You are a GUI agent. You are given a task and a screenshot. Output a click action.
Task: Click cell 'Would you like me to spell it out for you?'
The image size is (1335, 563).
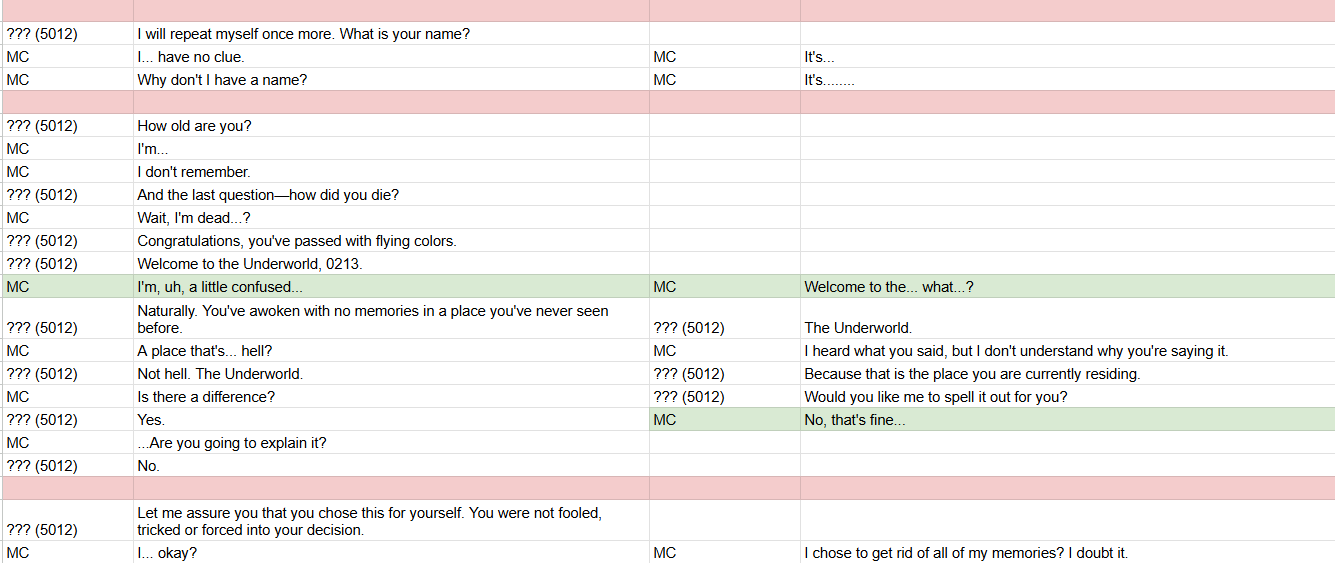pos(1067,397)
